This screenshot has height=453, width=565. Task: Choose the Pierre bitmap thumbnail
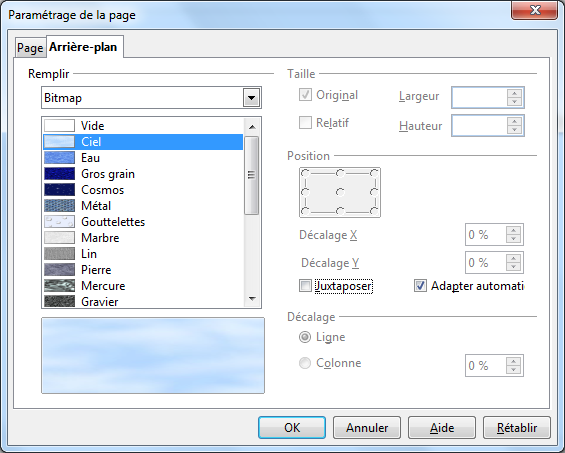pos(59,270)
